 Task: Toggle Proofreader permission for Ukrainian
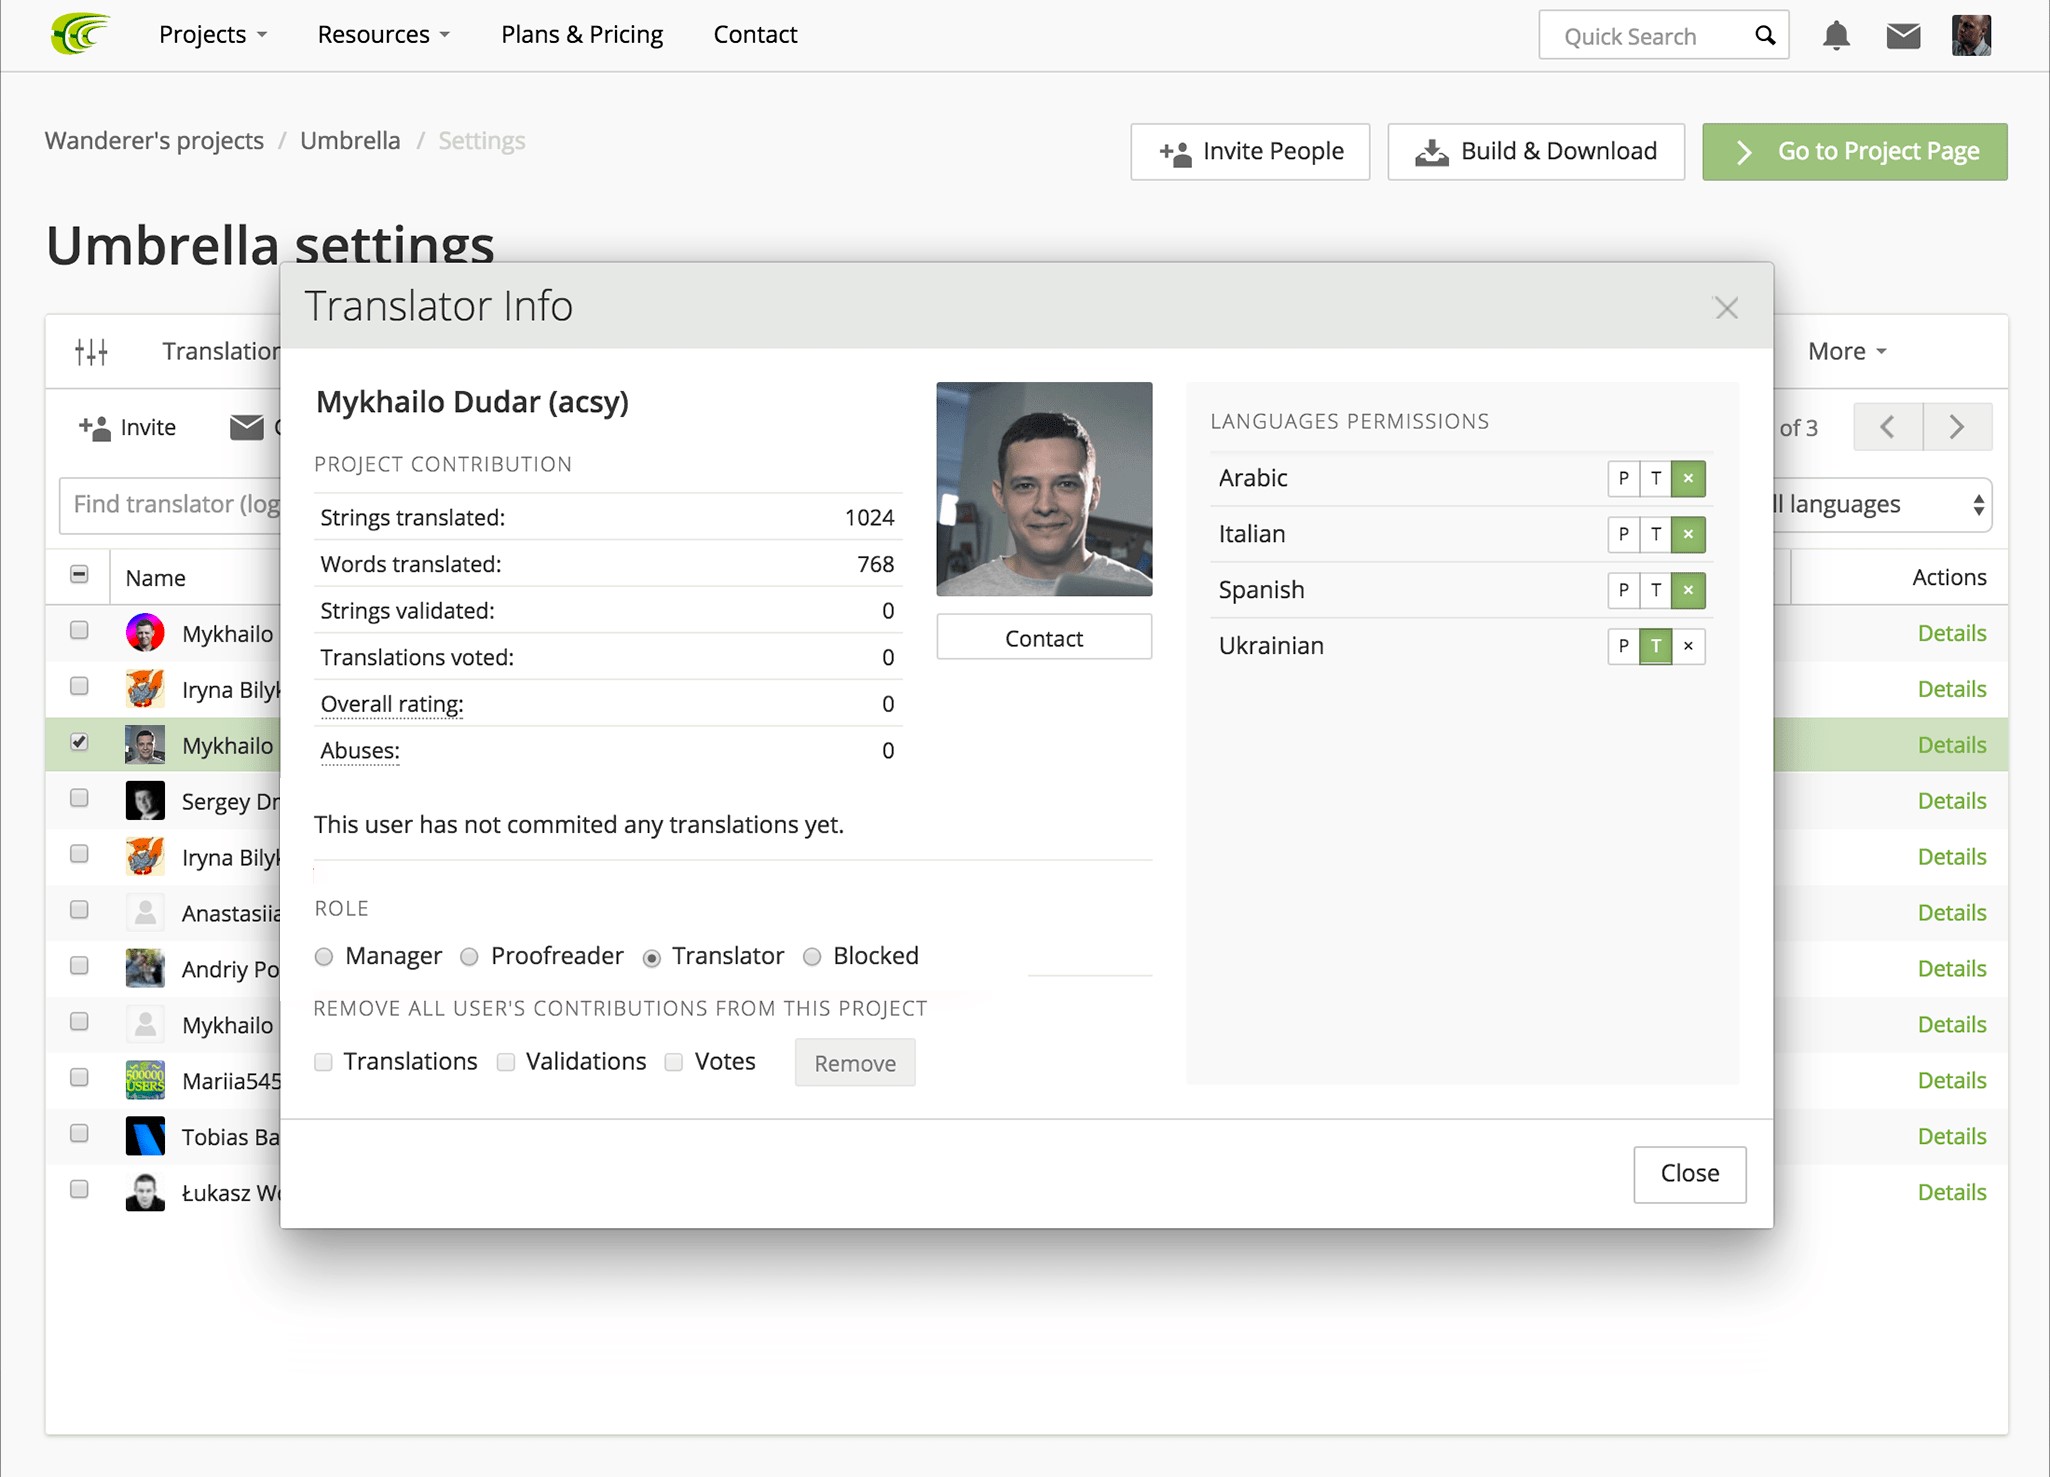(1623, 646)
